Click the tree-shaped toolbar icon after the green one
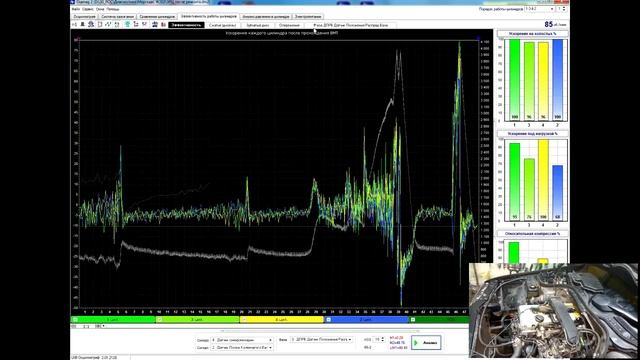 click(x=136, y=25)
